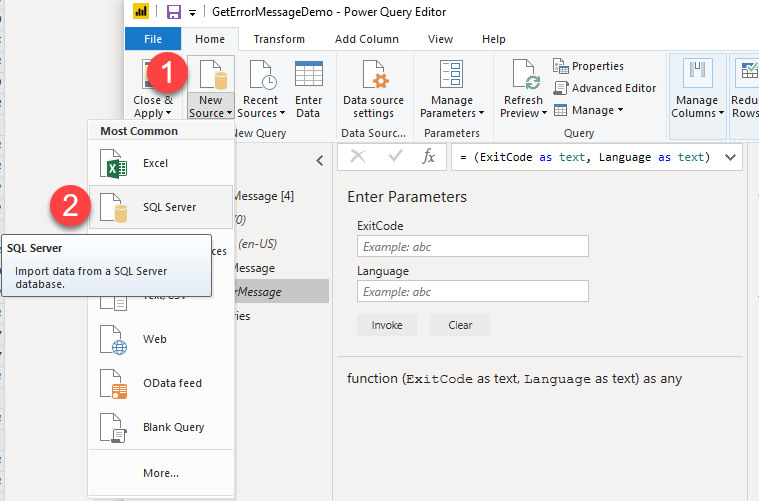Click the Reduce Rows icon
Image resolution: width=759 pixels, height=501 pixels.
(748, 72)
